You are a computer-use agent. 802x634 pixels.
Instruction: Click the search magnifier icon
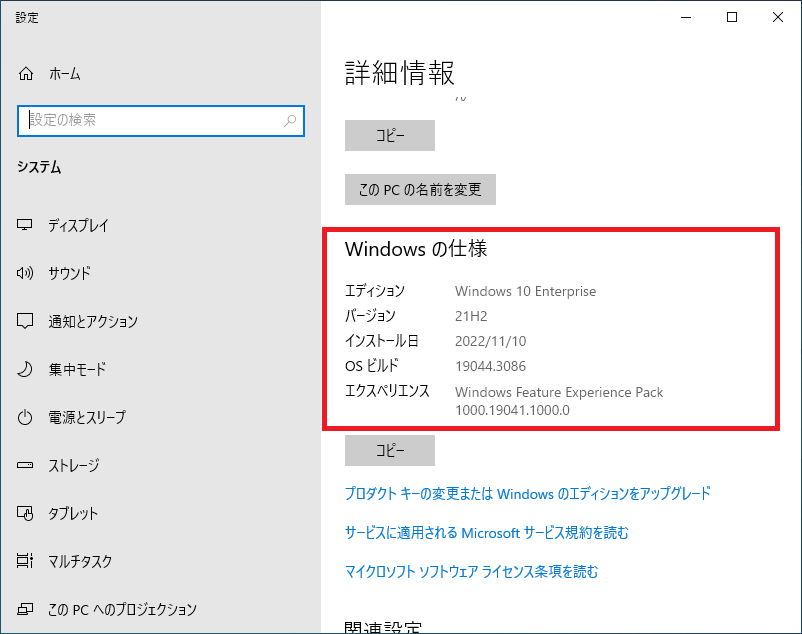tap(290, 121)
